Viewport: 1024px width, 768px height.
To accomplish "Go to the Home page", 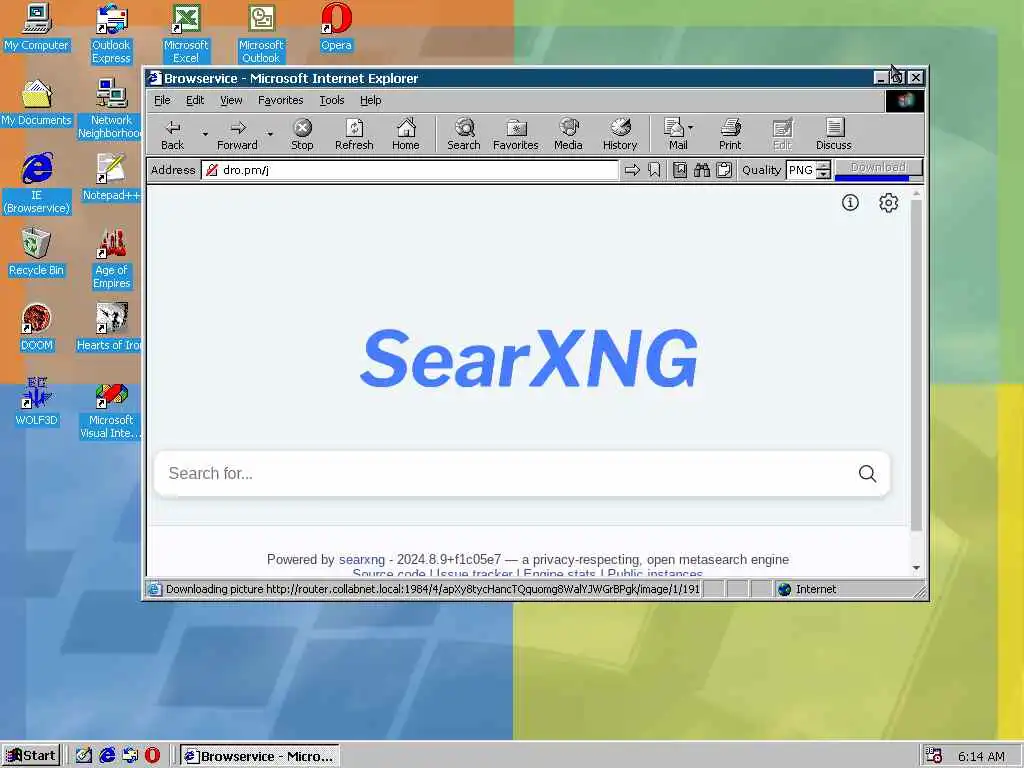I will [406, 135].
